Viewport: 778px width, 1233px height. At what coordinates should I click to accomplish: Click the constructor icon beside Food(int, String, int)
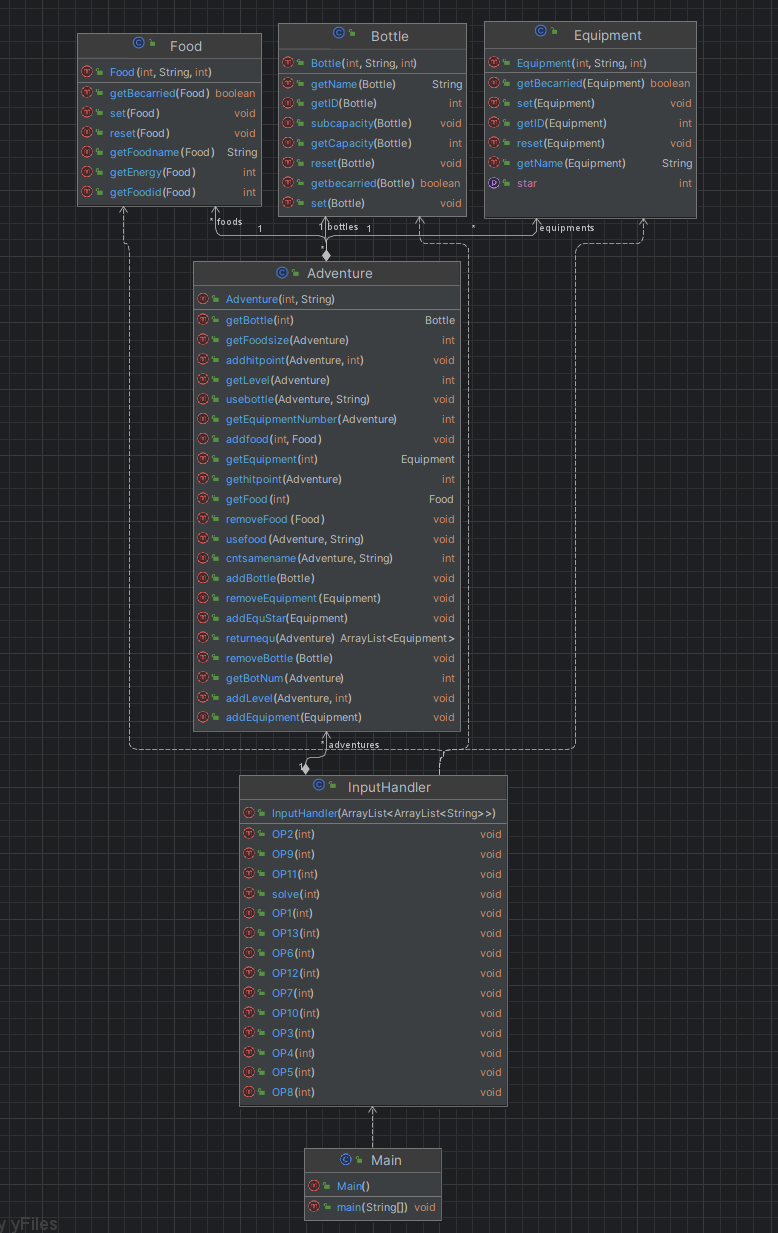point(87,72)
